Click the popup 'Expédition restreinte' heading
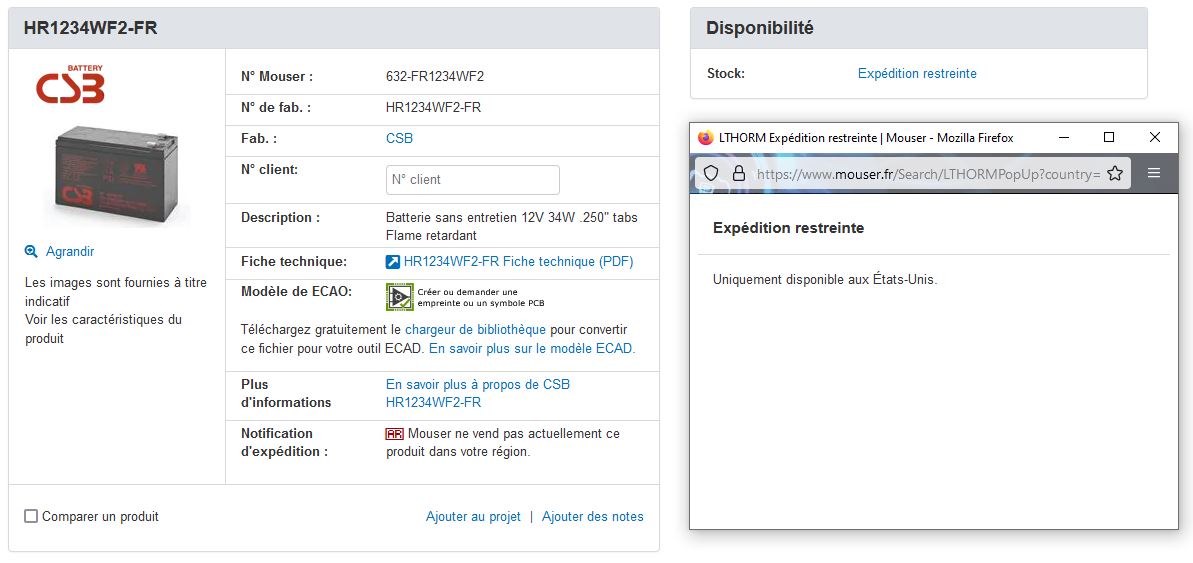Image resolution: width=1193 pixels, height=563 pixels. tap(788, 228)
